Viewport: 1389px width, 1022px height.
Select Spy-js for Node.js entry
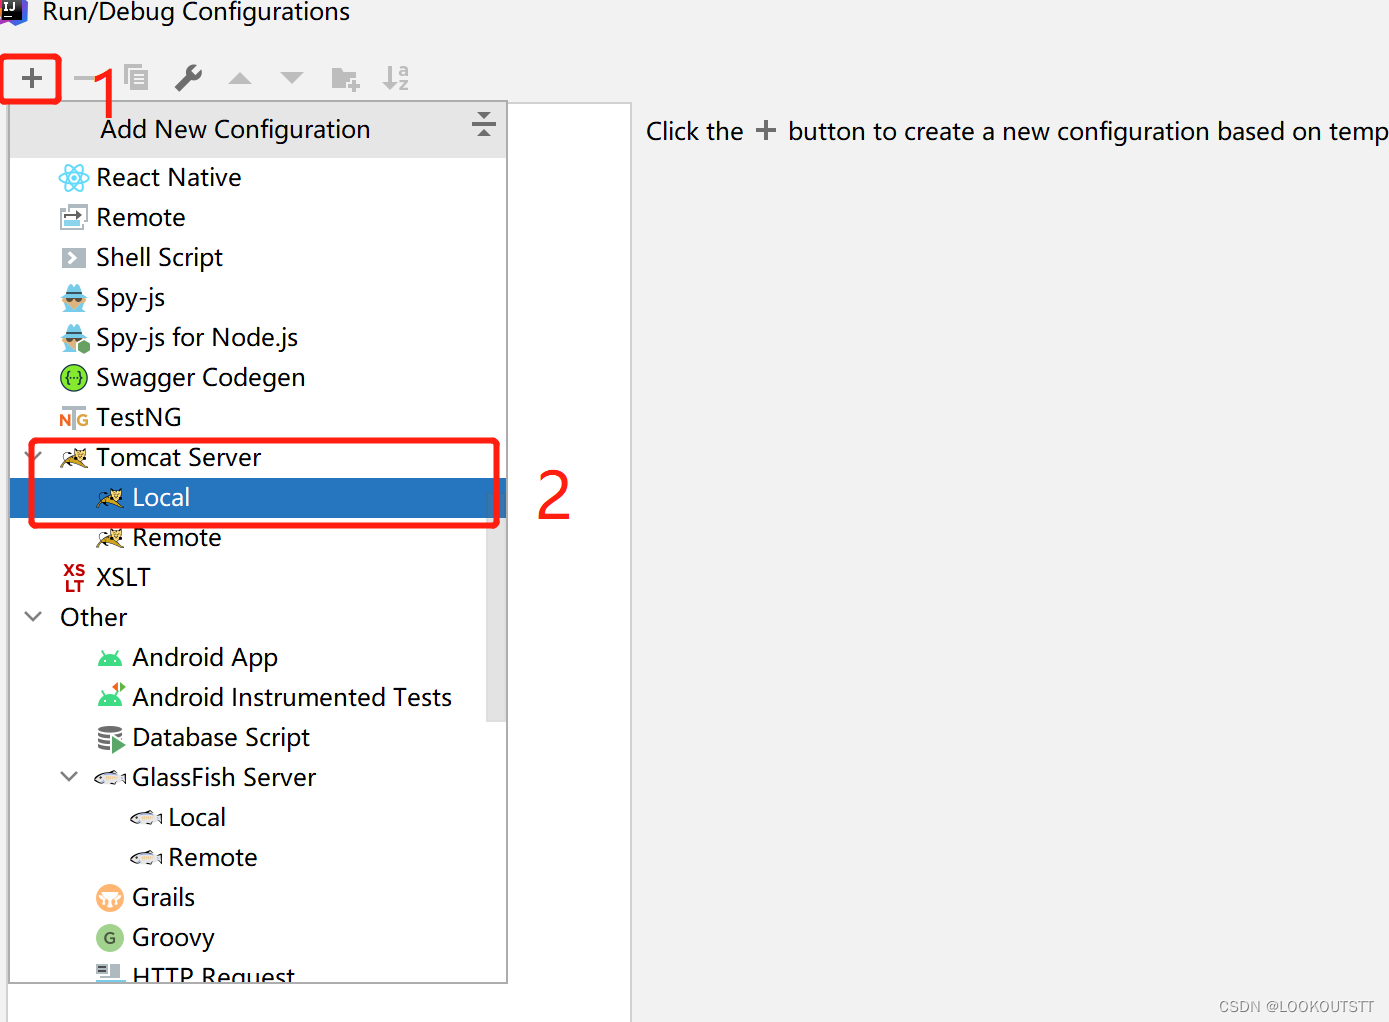tap(197, 338)
